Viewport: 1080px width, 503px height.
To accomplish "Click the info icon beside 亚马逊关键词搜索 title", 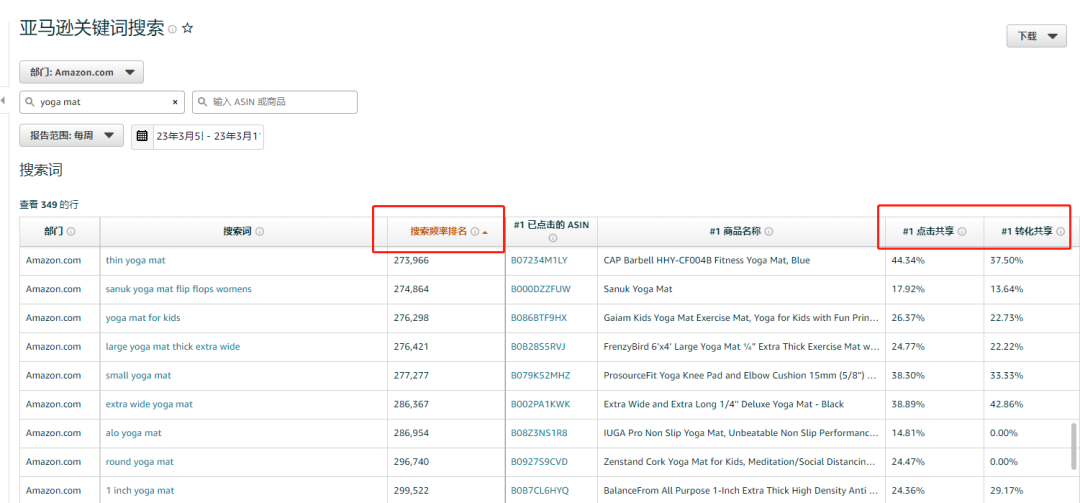I will (x=172, y=30).
